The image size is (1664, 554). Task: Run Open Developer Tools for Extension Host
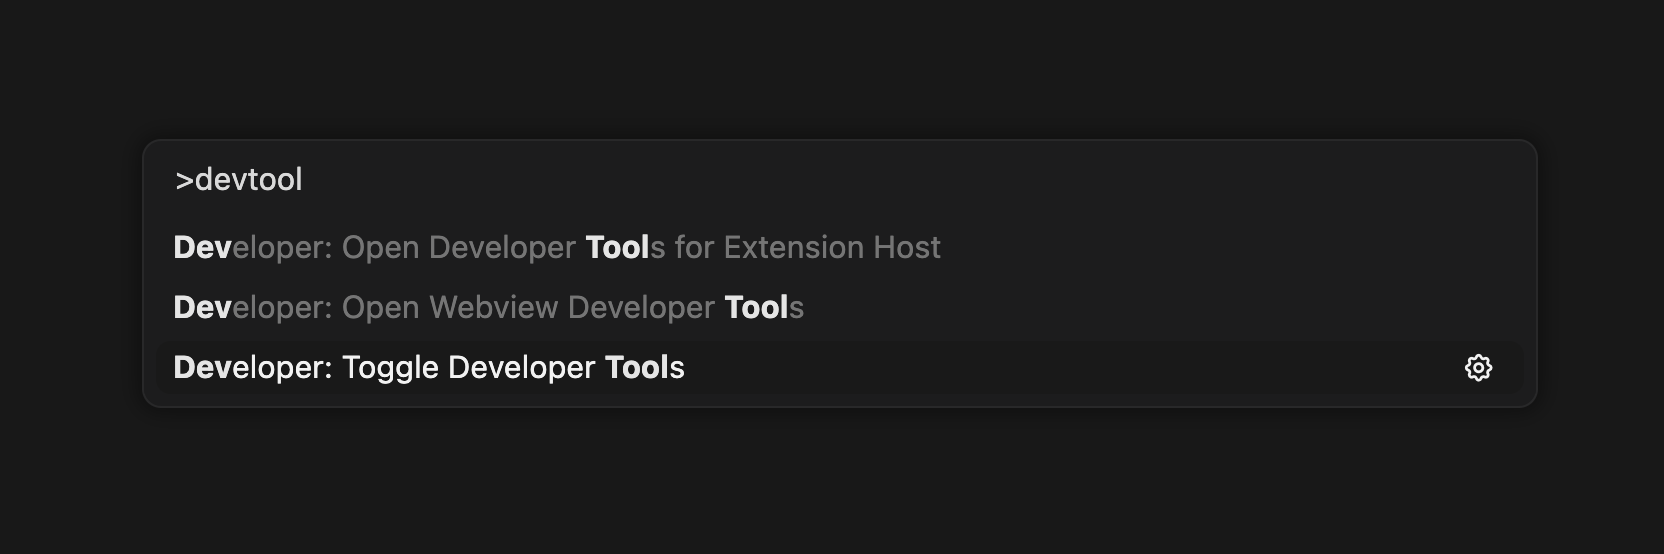click(x=556, y=248)
